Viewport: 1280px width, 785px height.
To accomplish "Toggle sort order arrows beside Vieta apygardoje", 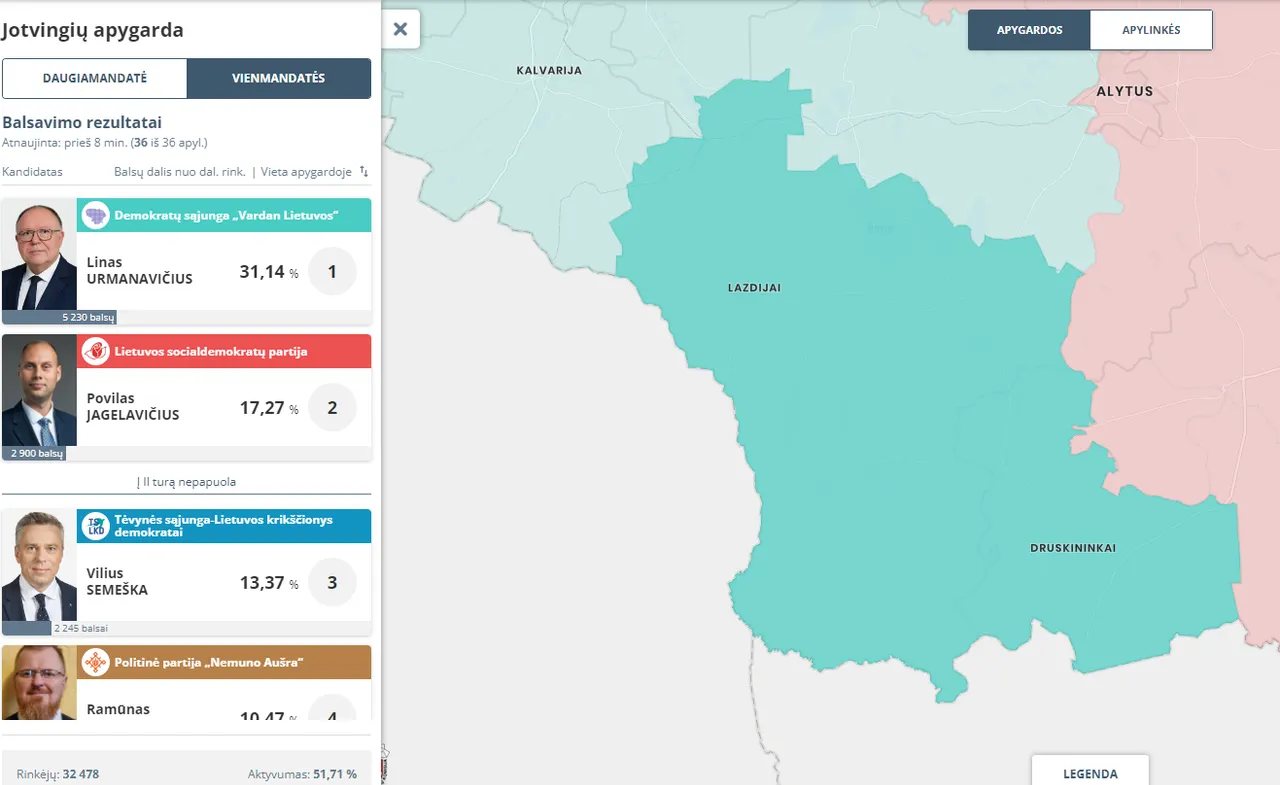I will pyautogui.click(x=364, y=172).
